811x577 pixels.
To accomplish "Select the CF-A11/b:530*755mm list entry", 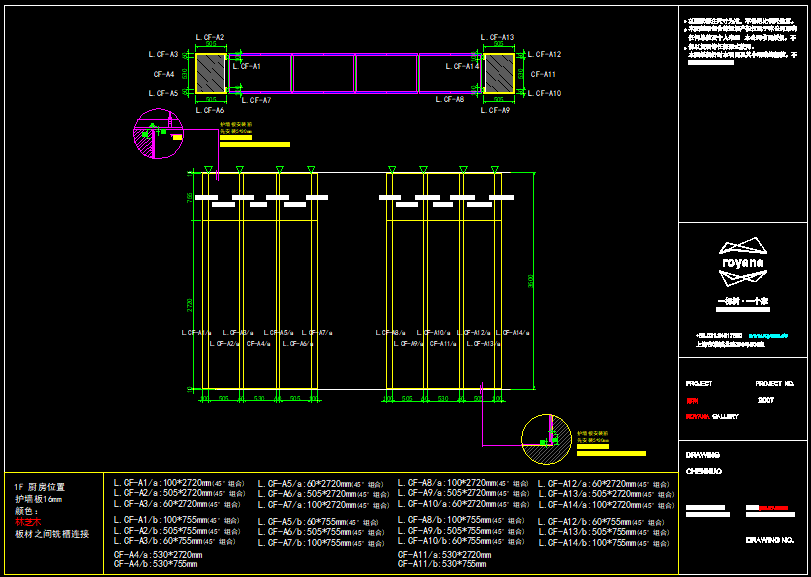I will coord(443,565).
